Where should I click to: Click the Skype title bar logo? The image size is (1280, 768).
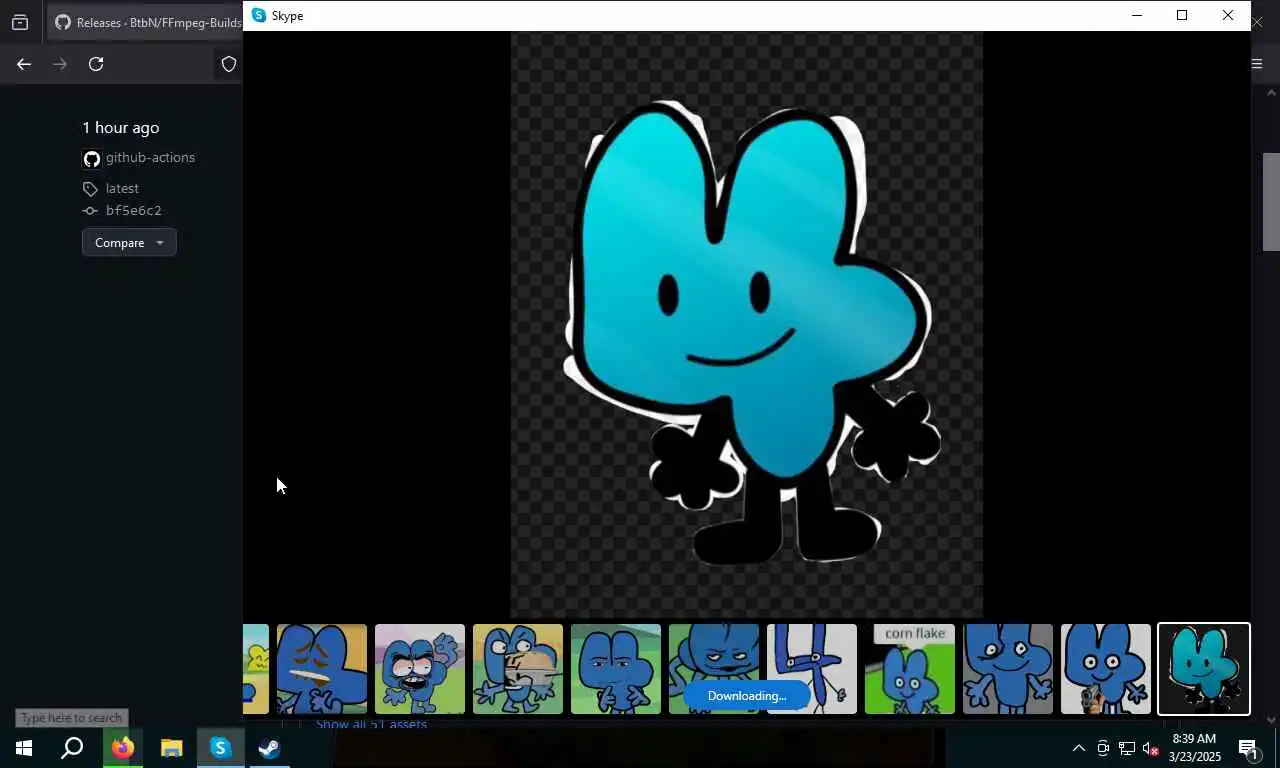259,15
